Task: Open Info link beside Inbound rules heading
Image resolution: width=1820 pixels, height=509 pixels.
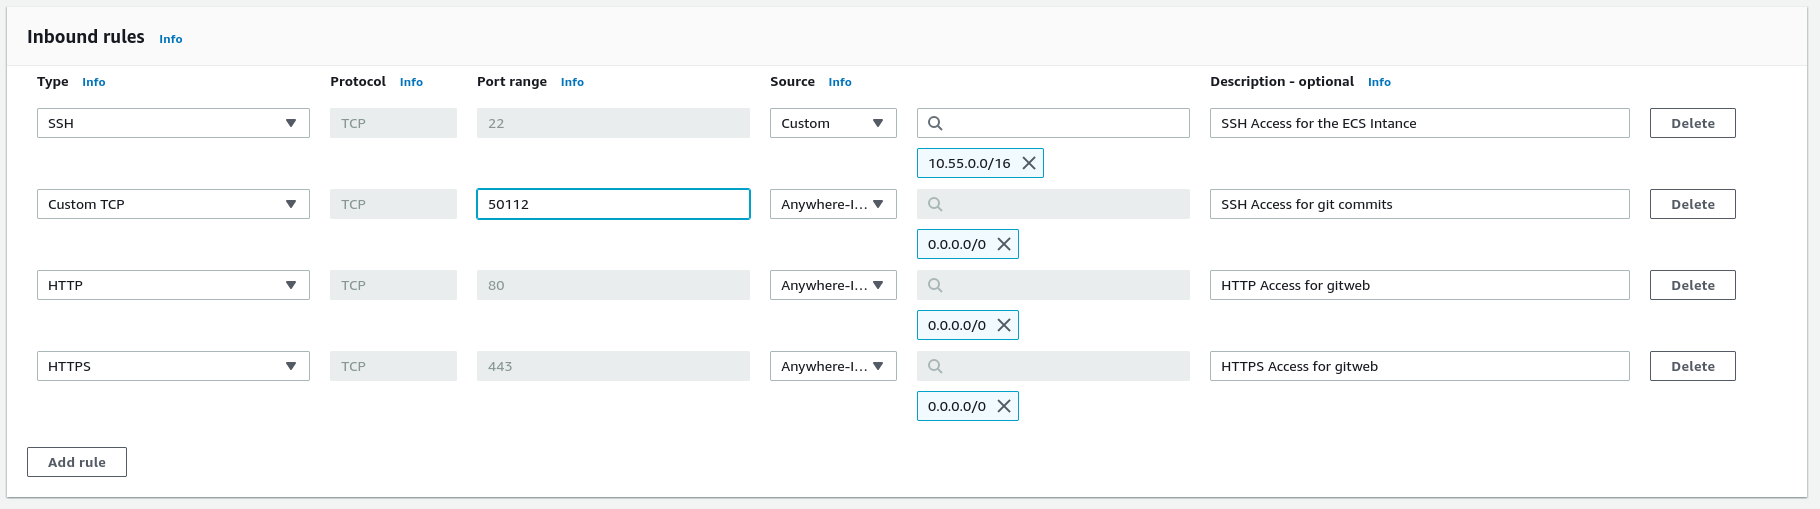Action: pos(170,39)
